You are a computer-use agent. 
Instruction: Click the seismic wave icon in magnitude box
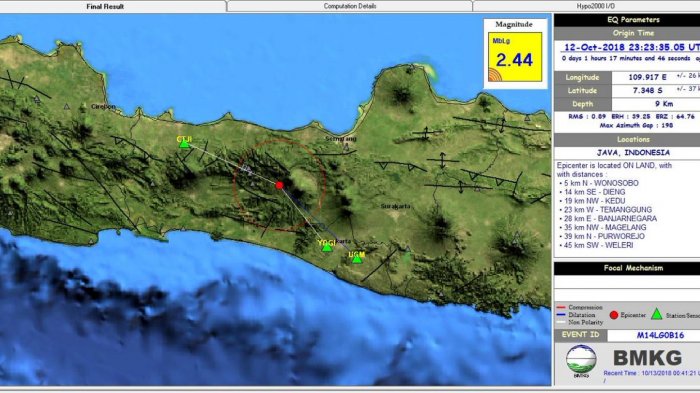coord(495,75)
